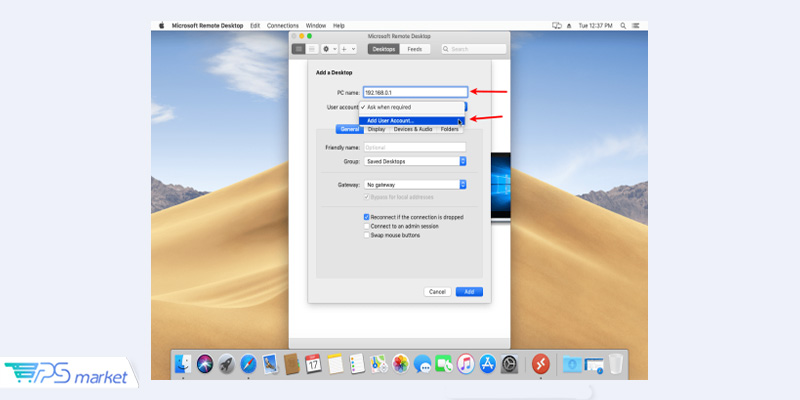Image resolution: width=800 pixels, height=400 pixels.
Task: Switch to the list view icon
Action: click(311, 49)
